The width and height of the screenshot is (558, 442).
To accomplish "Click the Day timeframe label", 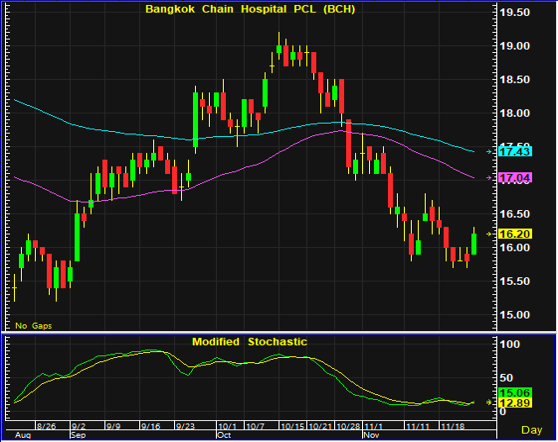I will [531, 430].
